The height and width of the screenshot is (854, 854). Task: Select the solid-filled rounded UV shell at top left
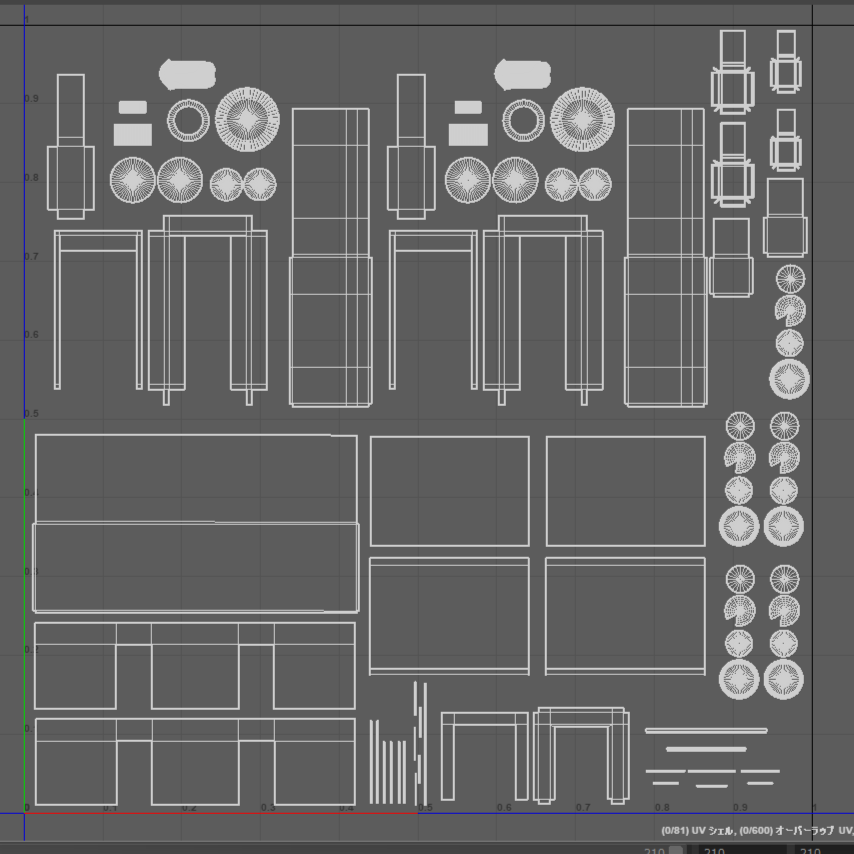click(x=187, y=74)
